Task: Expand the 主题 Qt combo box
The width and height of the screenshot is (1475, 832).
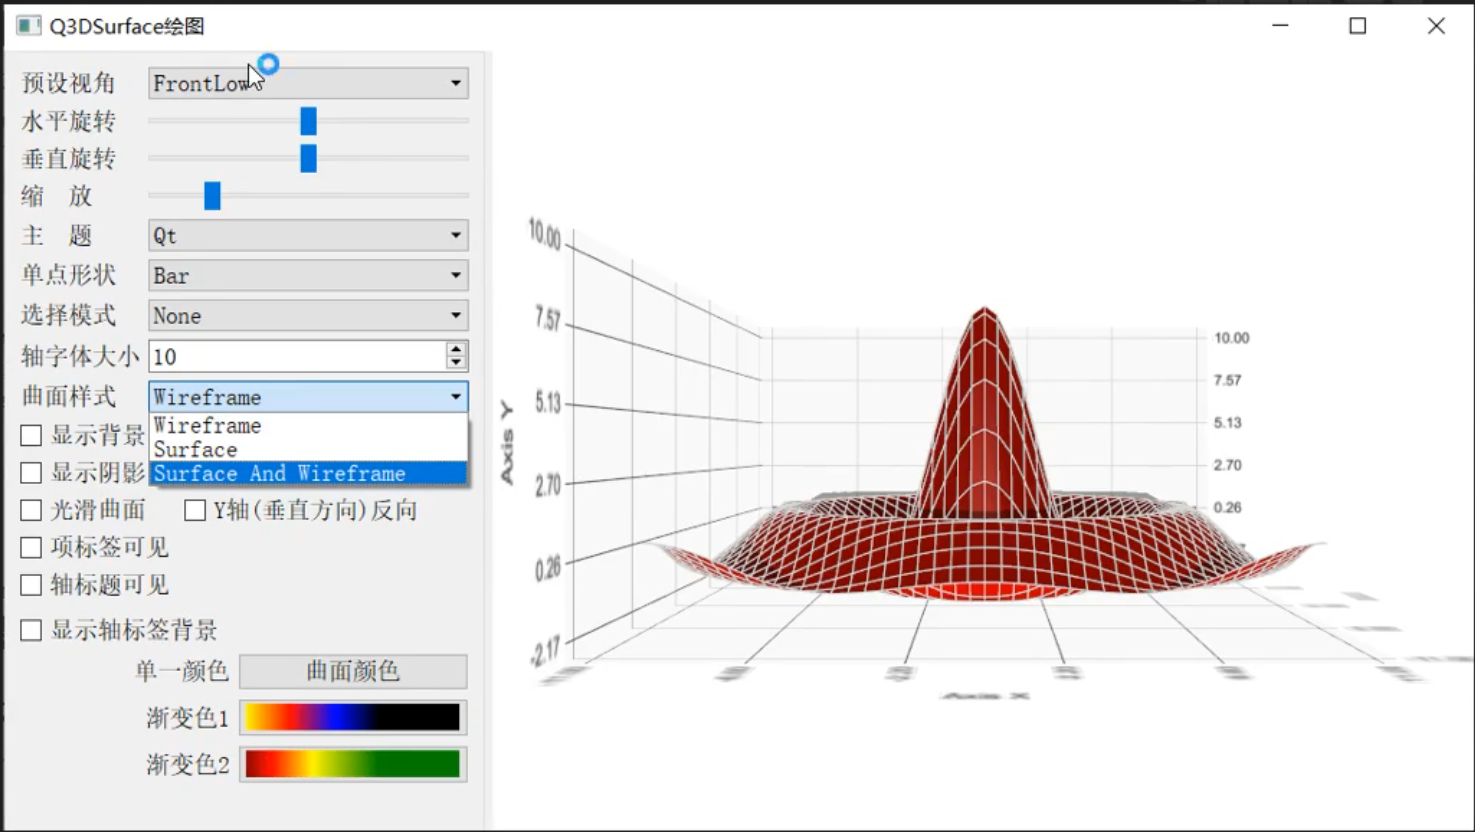Action: coord(307,236)
